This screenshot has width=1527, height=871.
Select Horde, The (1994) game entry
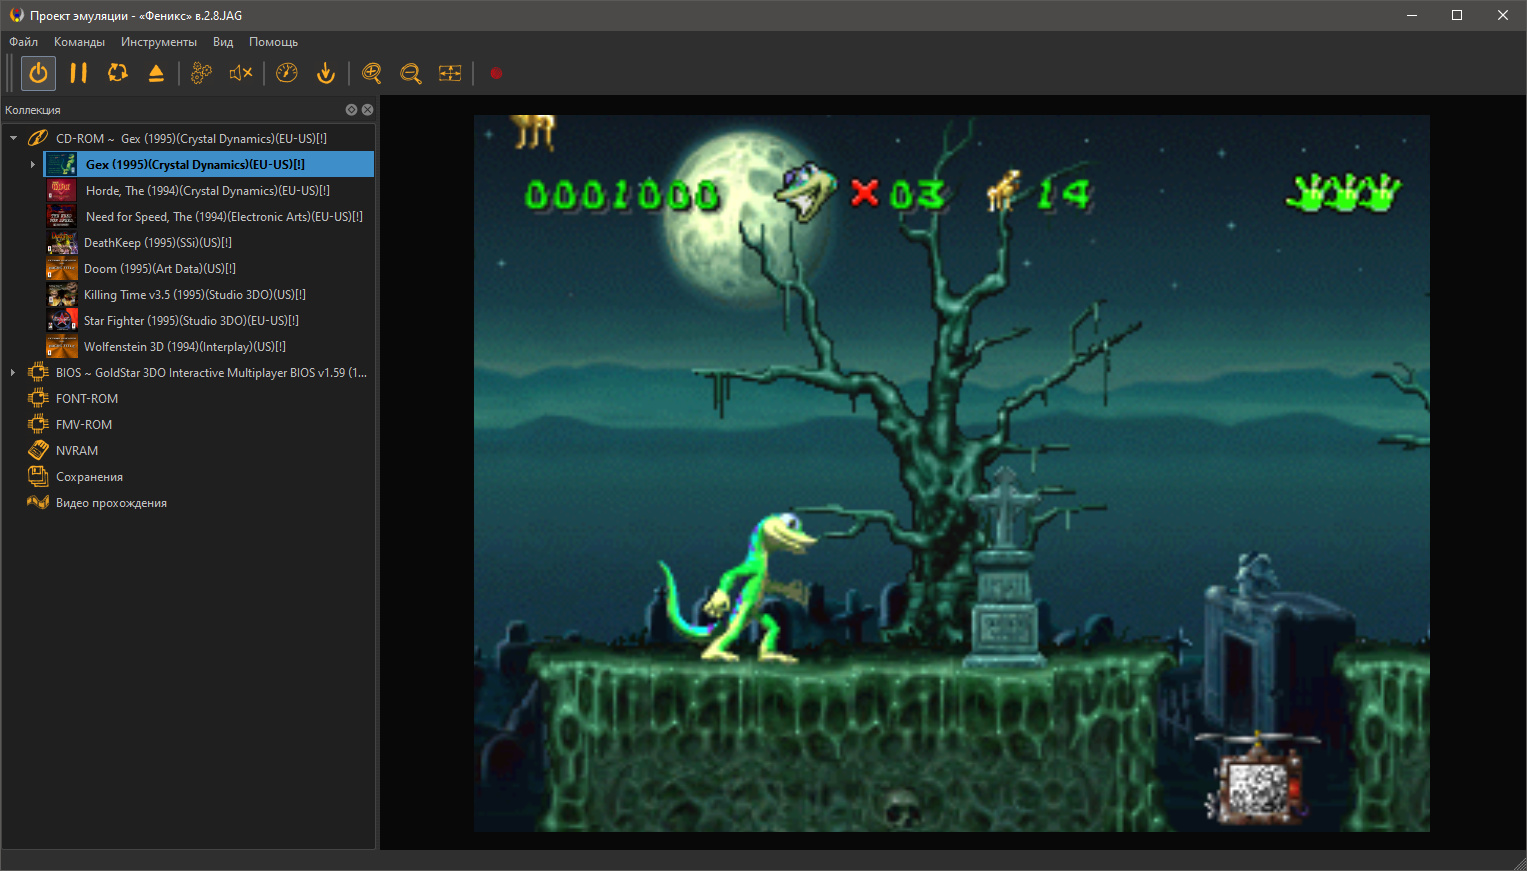click(208, 190)
